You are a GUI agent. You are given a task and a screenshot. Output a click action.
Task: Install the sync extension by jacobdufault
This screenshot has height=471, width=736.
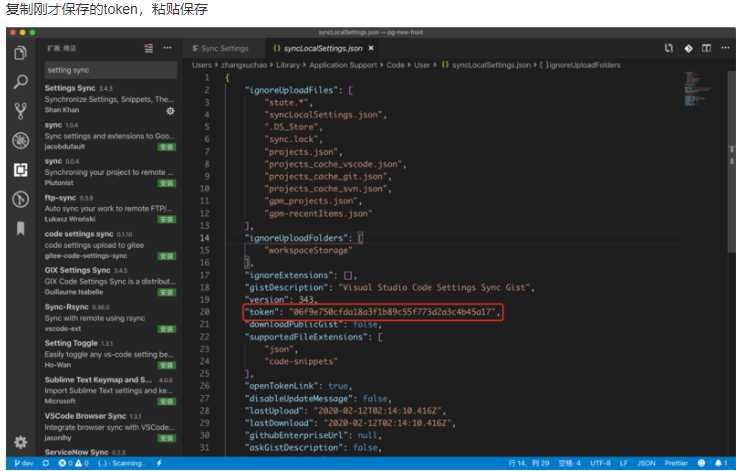pyautogui.click(x=166, y=147)
